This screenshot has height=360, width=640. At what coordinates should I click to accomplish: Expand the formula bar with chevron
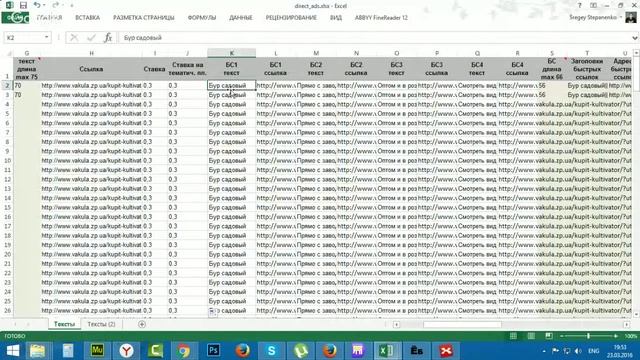635,38
